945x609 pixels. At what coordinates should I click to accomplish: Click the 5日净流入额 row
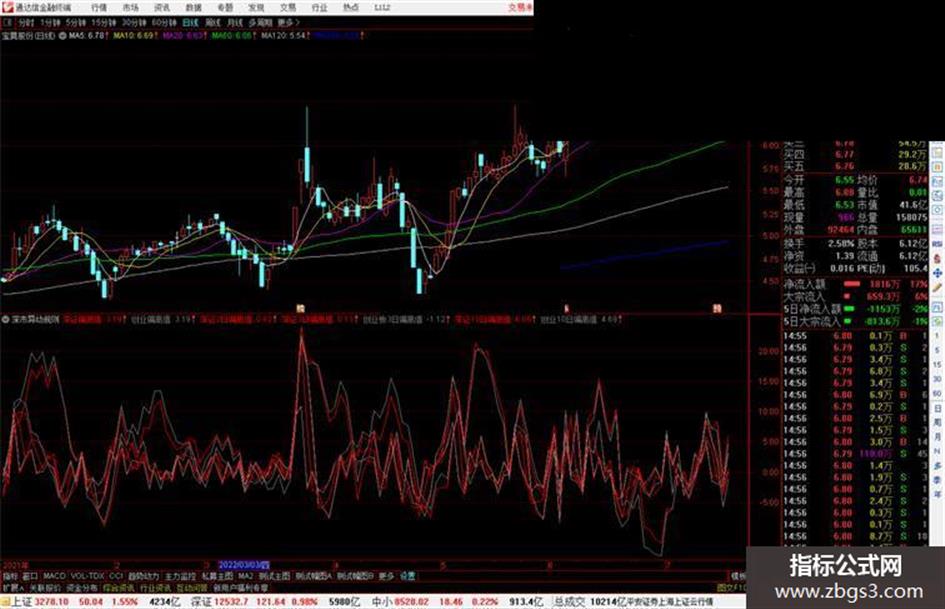(856, 309)
